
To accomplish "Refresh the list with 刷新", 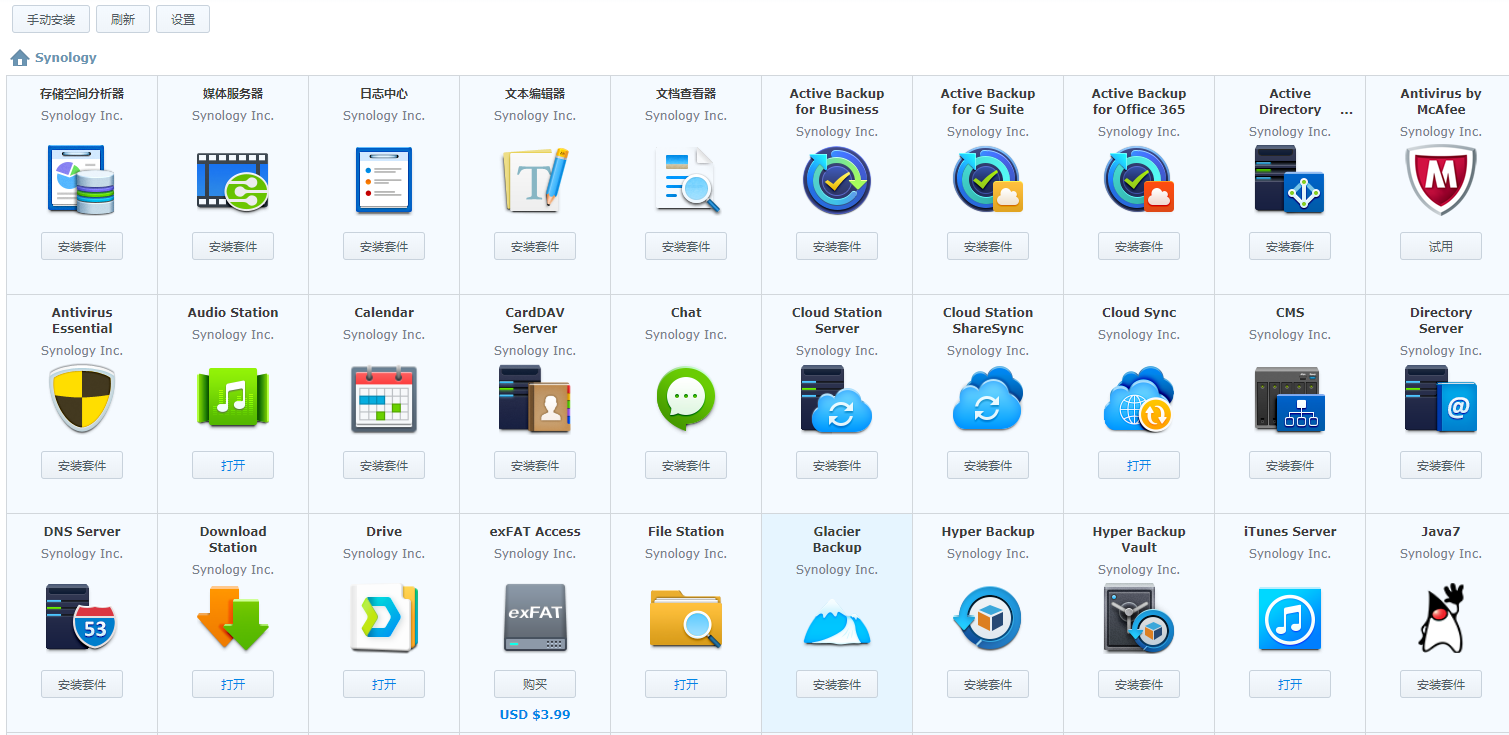I will tap(123, 20).
